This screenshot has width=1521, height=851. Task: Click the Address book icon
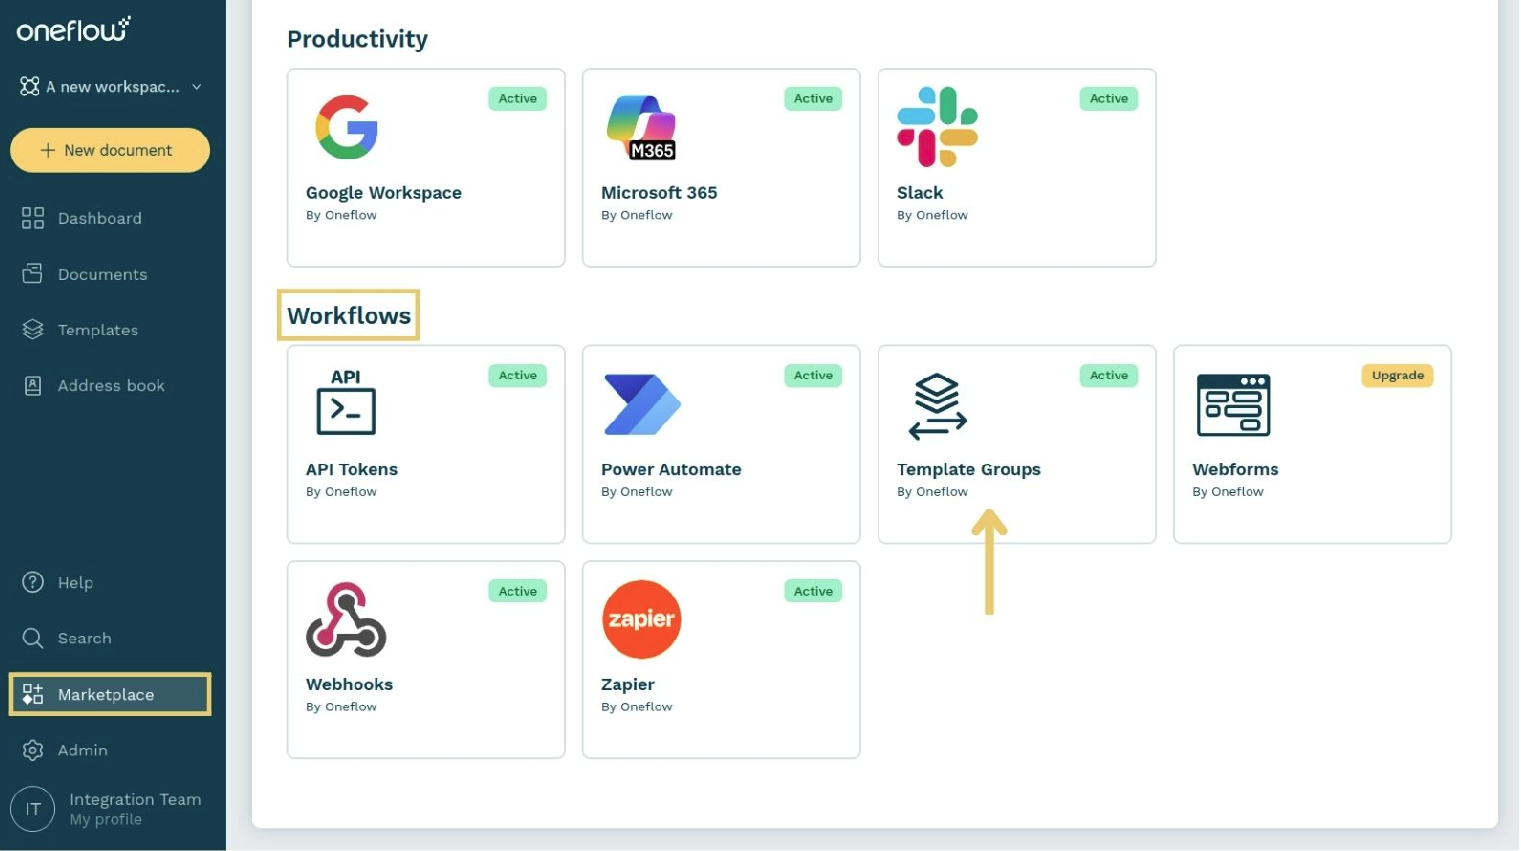point(33,385)
